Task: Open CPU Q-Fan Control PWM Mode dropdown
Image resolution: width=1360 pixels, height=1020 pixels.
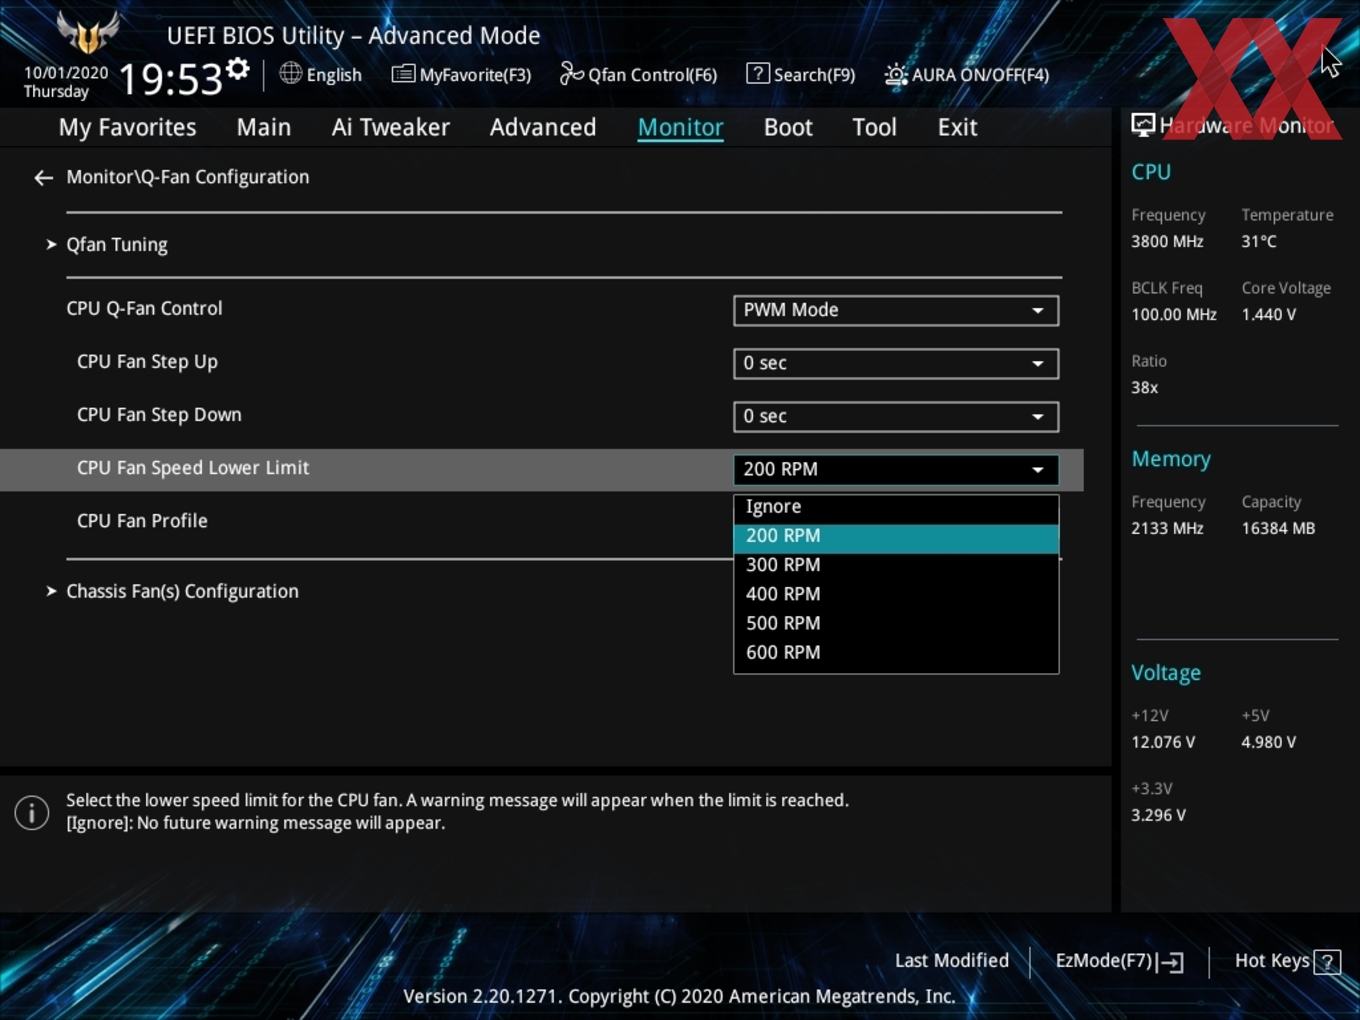Action: pos(896,310)
